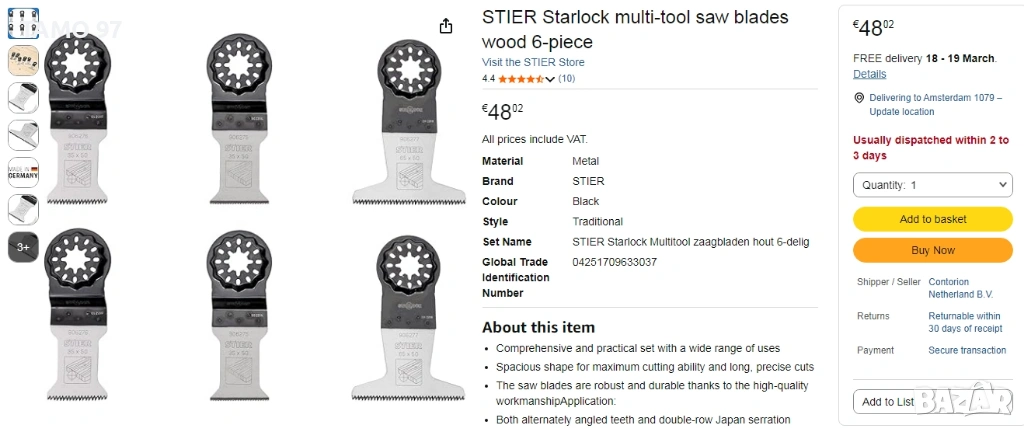This screenshot has height=428, width=1024.
Task: Open the Returnable within 30 days link
Action: (964, 322)
